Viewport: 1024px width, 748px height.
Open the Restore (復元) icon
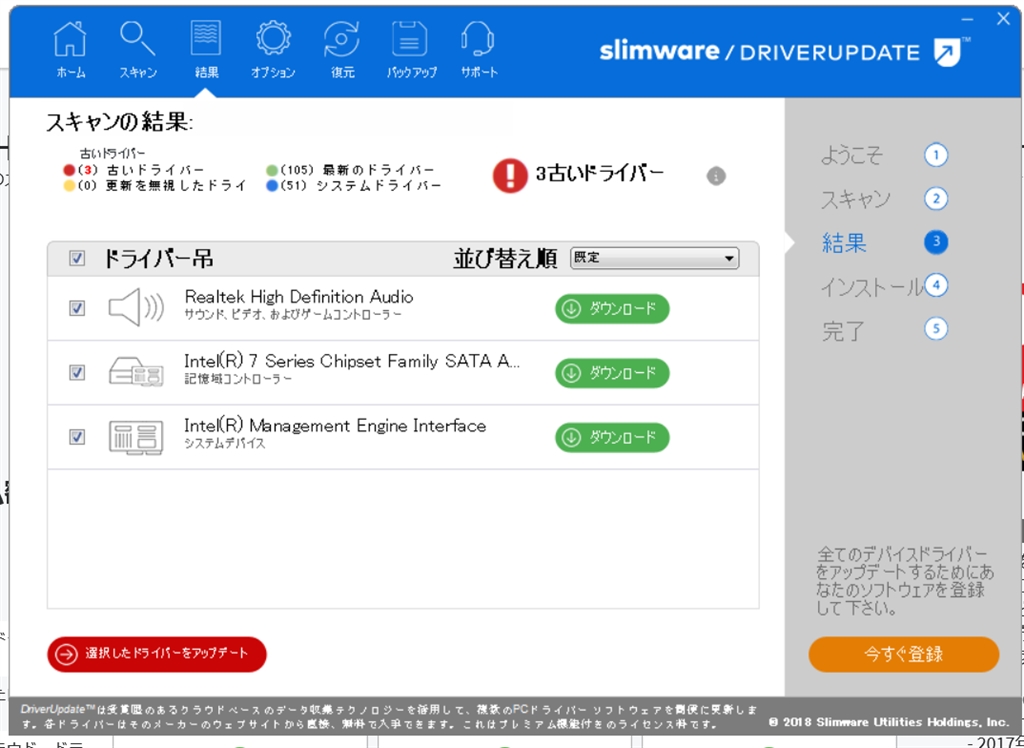pos(342,39)
